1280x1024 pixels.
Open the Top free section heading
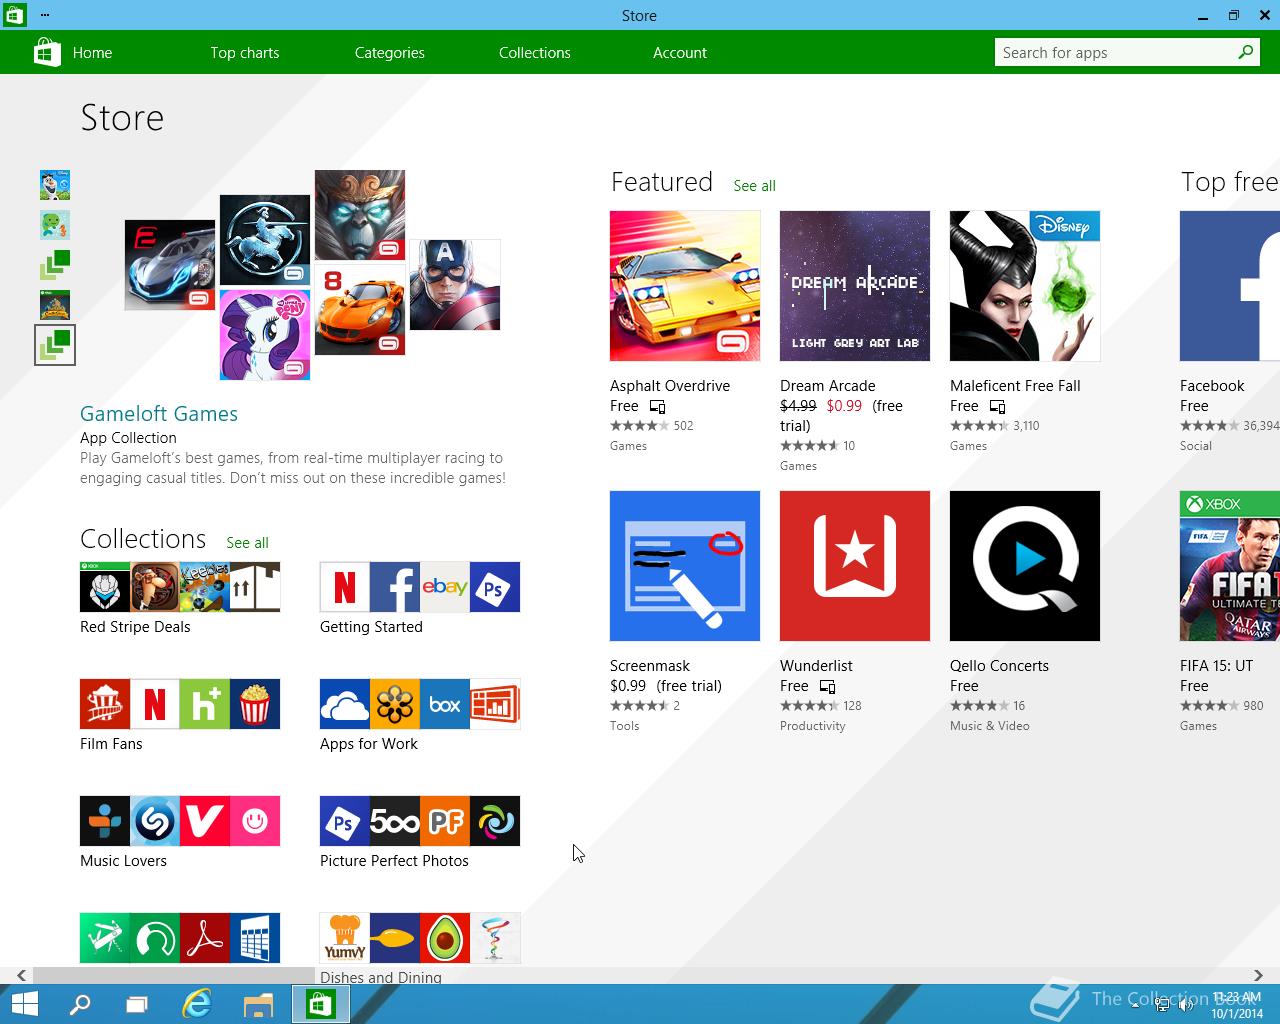pos(1230,182)
